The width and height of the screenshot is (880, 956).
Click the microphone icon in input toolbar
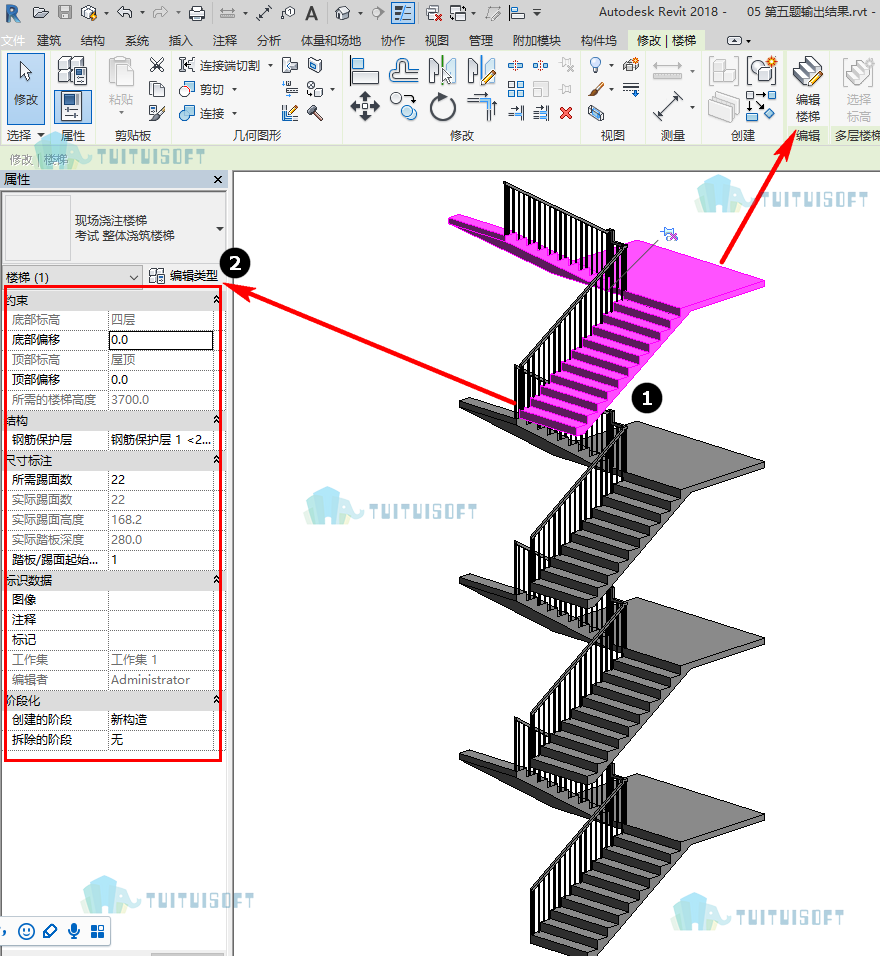[x=74, y=931]
